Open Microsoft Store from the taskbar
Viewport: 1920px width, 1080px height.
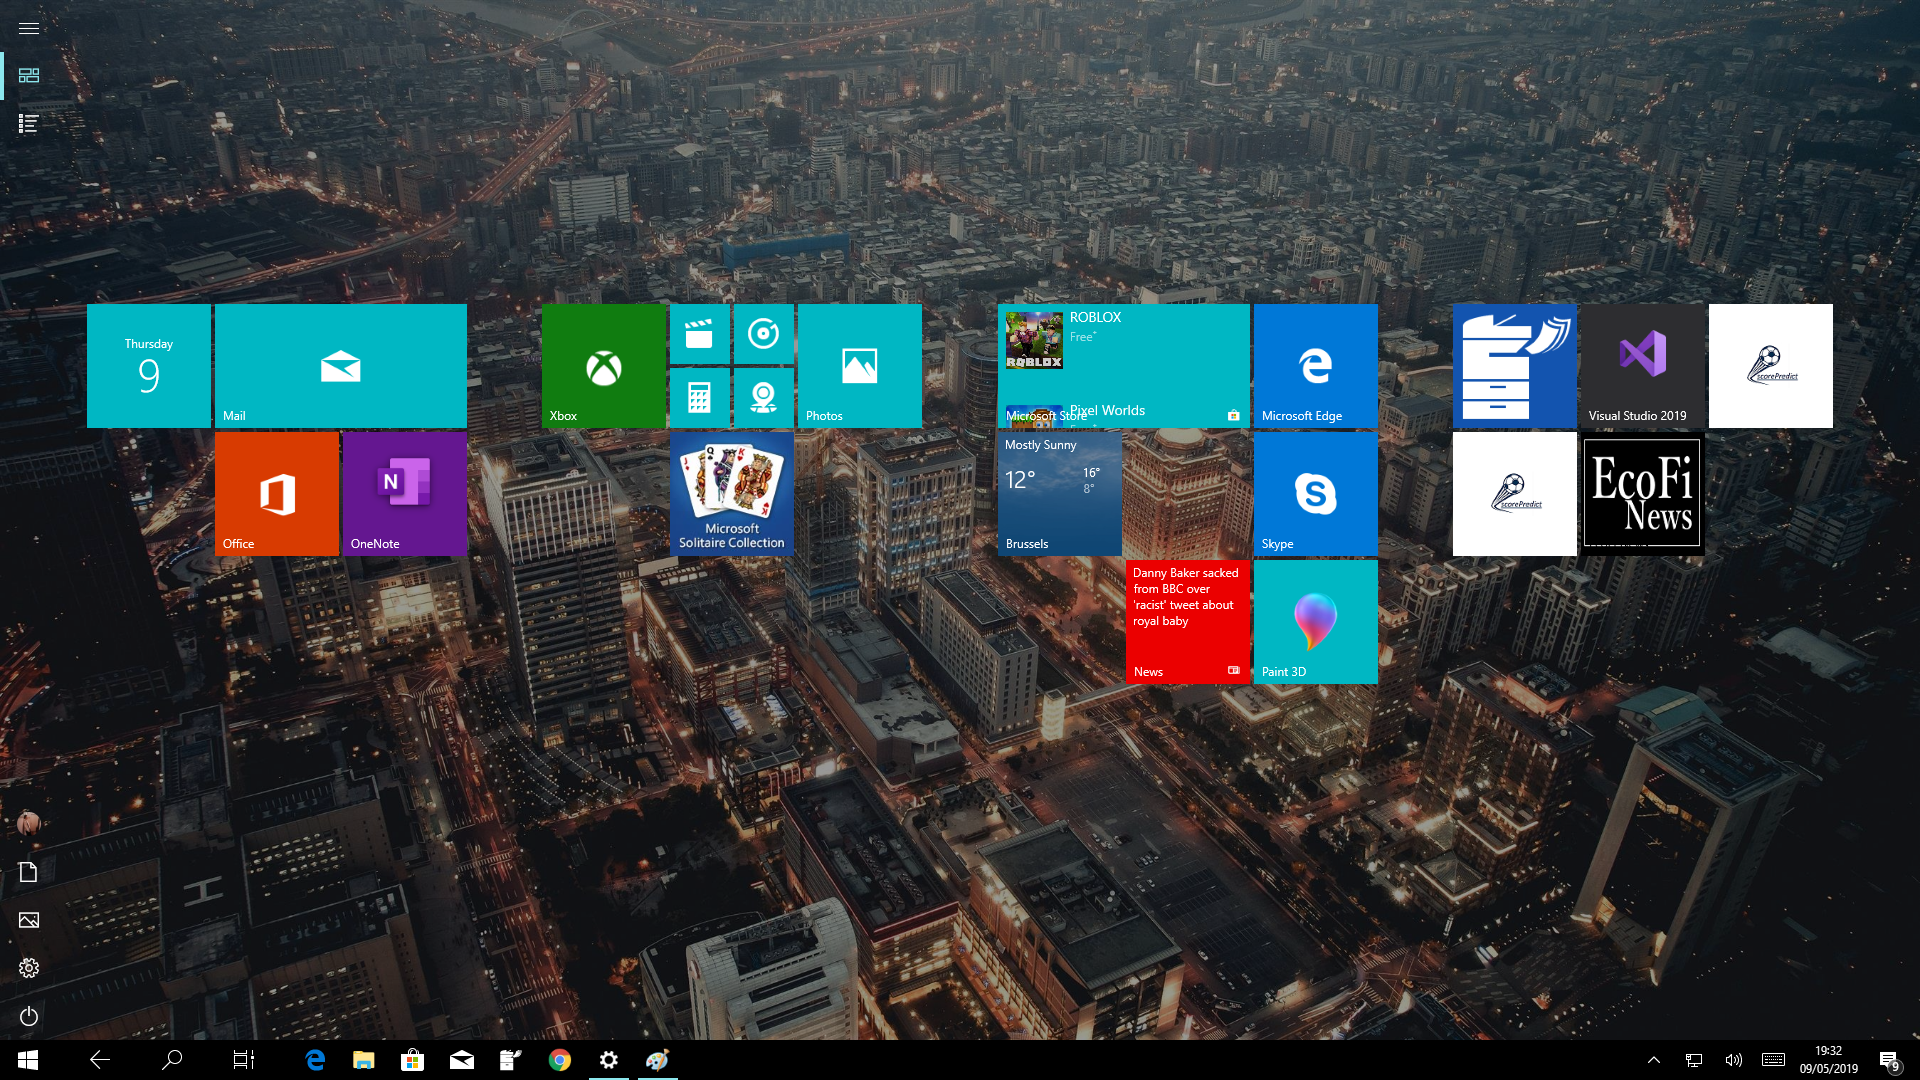412,1060
